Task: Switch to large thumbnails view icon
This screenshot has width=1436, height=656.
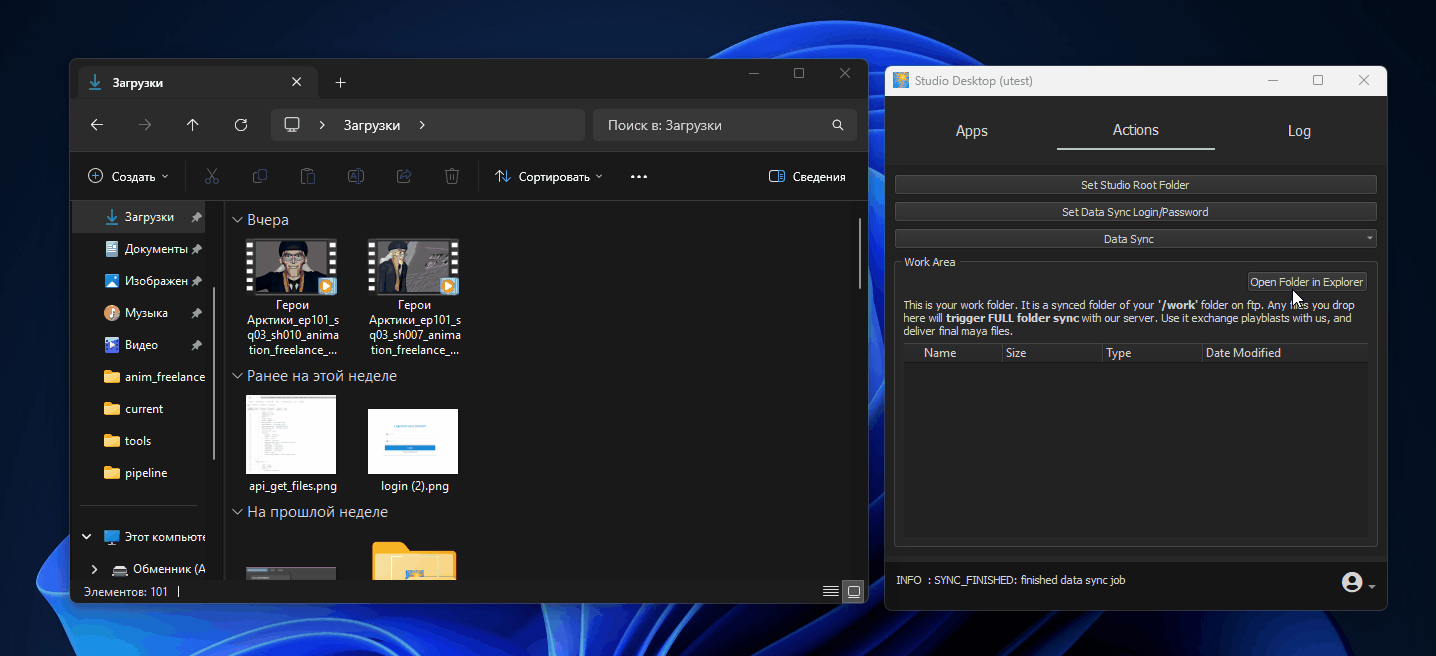Action: click(x=853, y=591)
